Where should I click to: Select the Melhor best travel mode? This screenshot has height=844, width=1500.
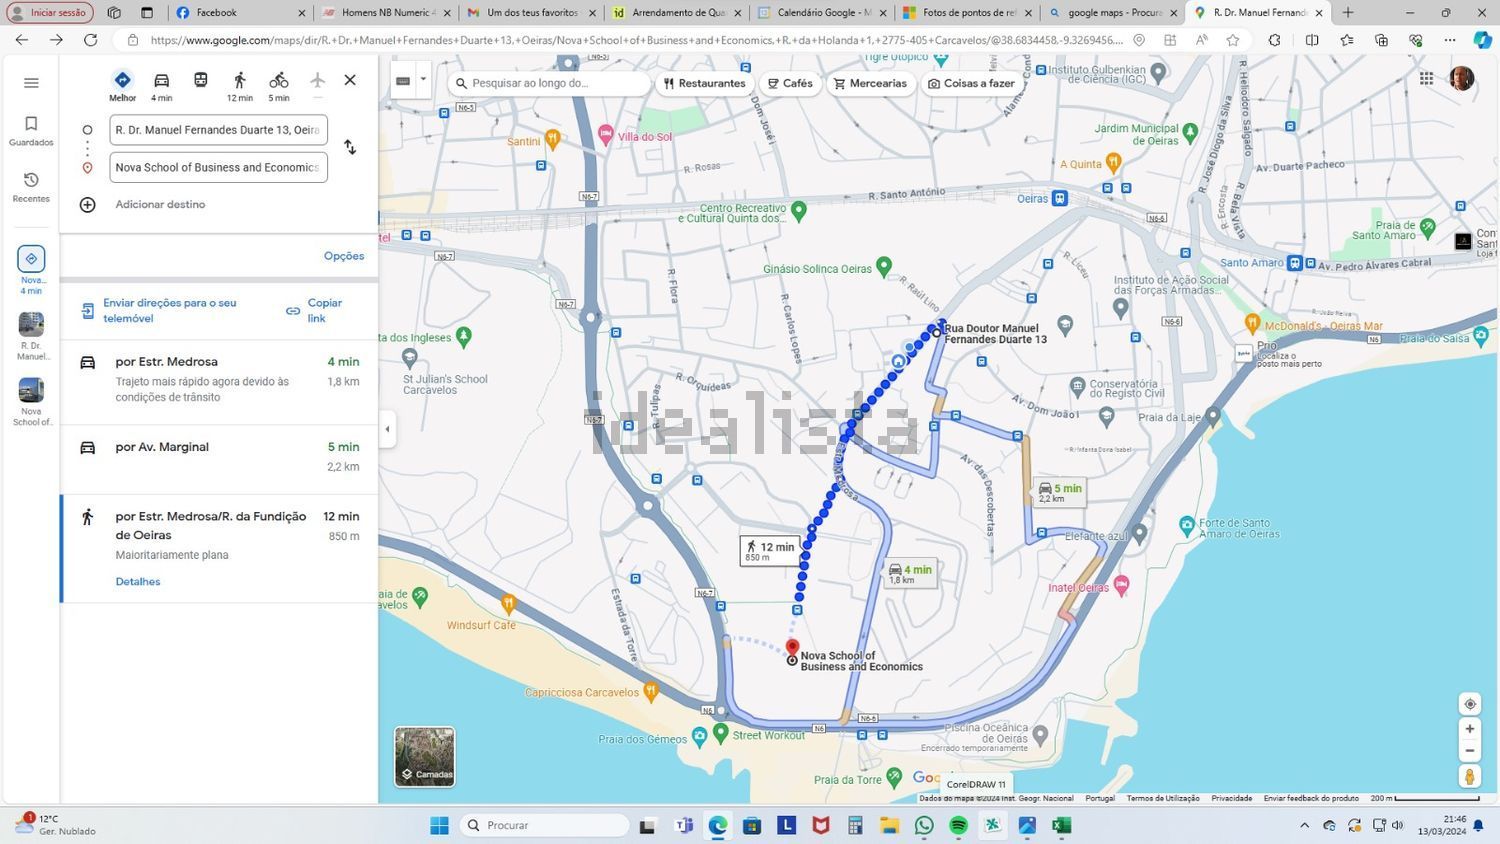click(x=122, y=86)
